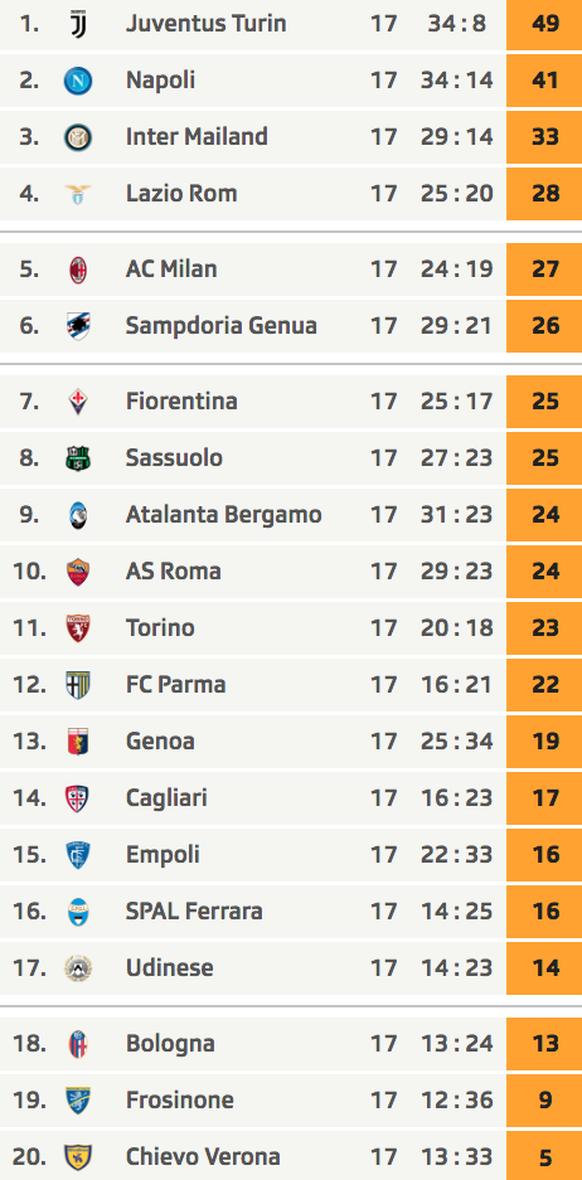Select Empoli's 22 : 33 goal record

(456, 855)
